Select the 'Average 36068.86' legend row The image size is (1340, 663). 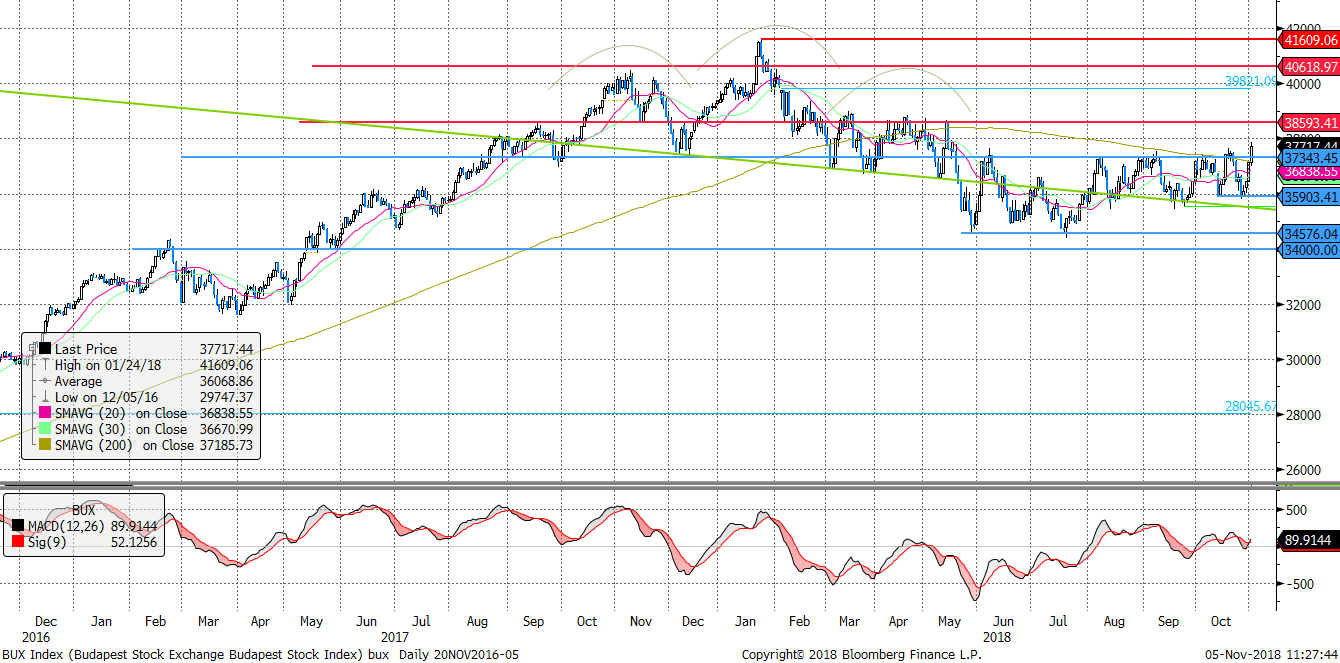147,381
